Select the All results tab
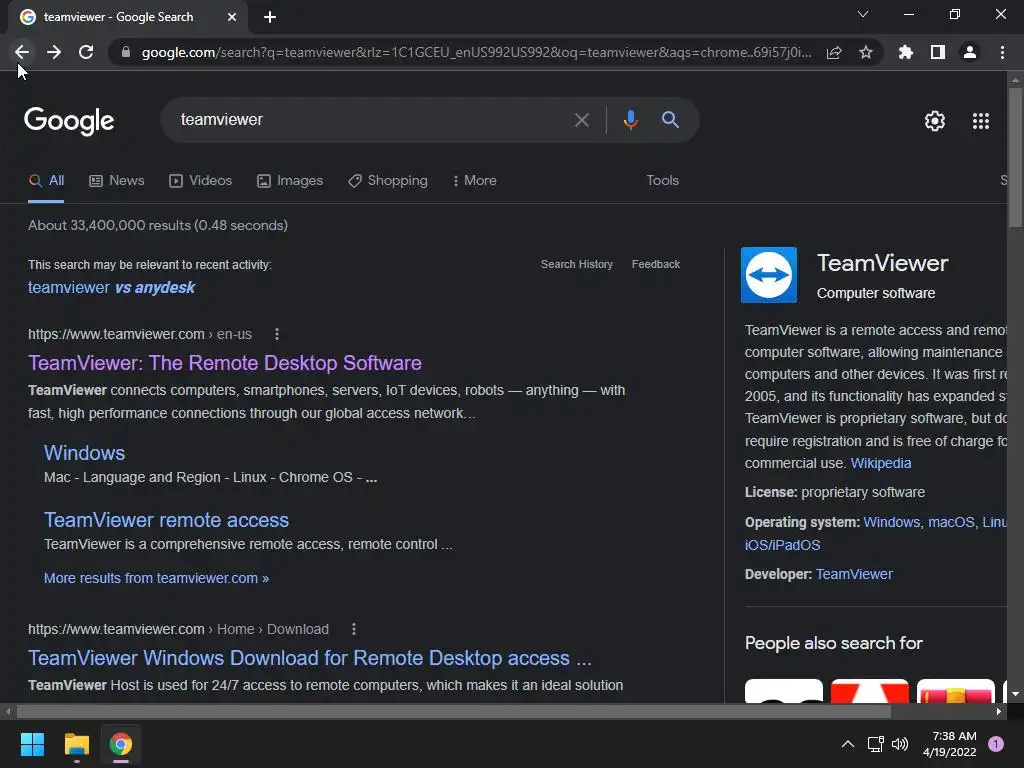The height and width of the screenshot is (768, 1024). (46, 181)
